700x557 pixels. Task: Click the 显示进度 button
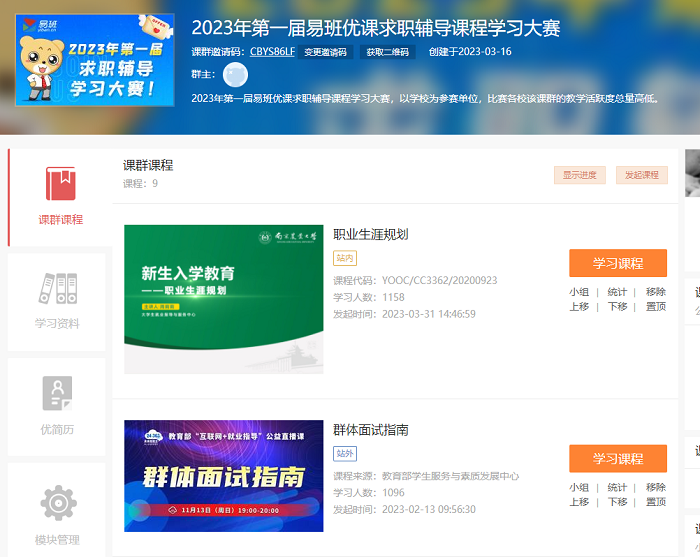[x=579, y=175]
